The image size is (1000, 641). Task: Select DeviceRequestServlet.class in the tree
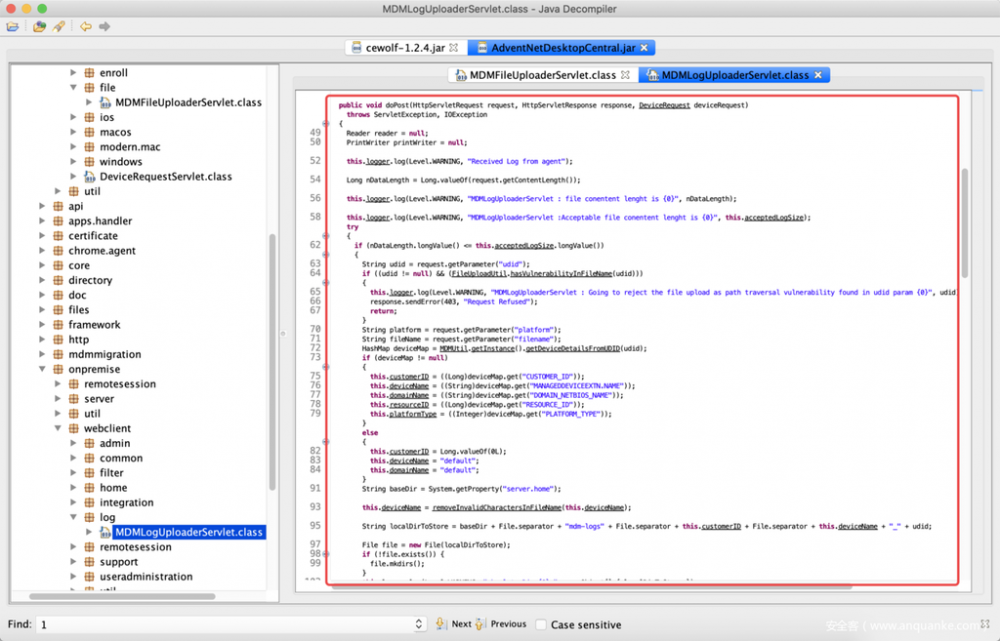click(165, 177)
